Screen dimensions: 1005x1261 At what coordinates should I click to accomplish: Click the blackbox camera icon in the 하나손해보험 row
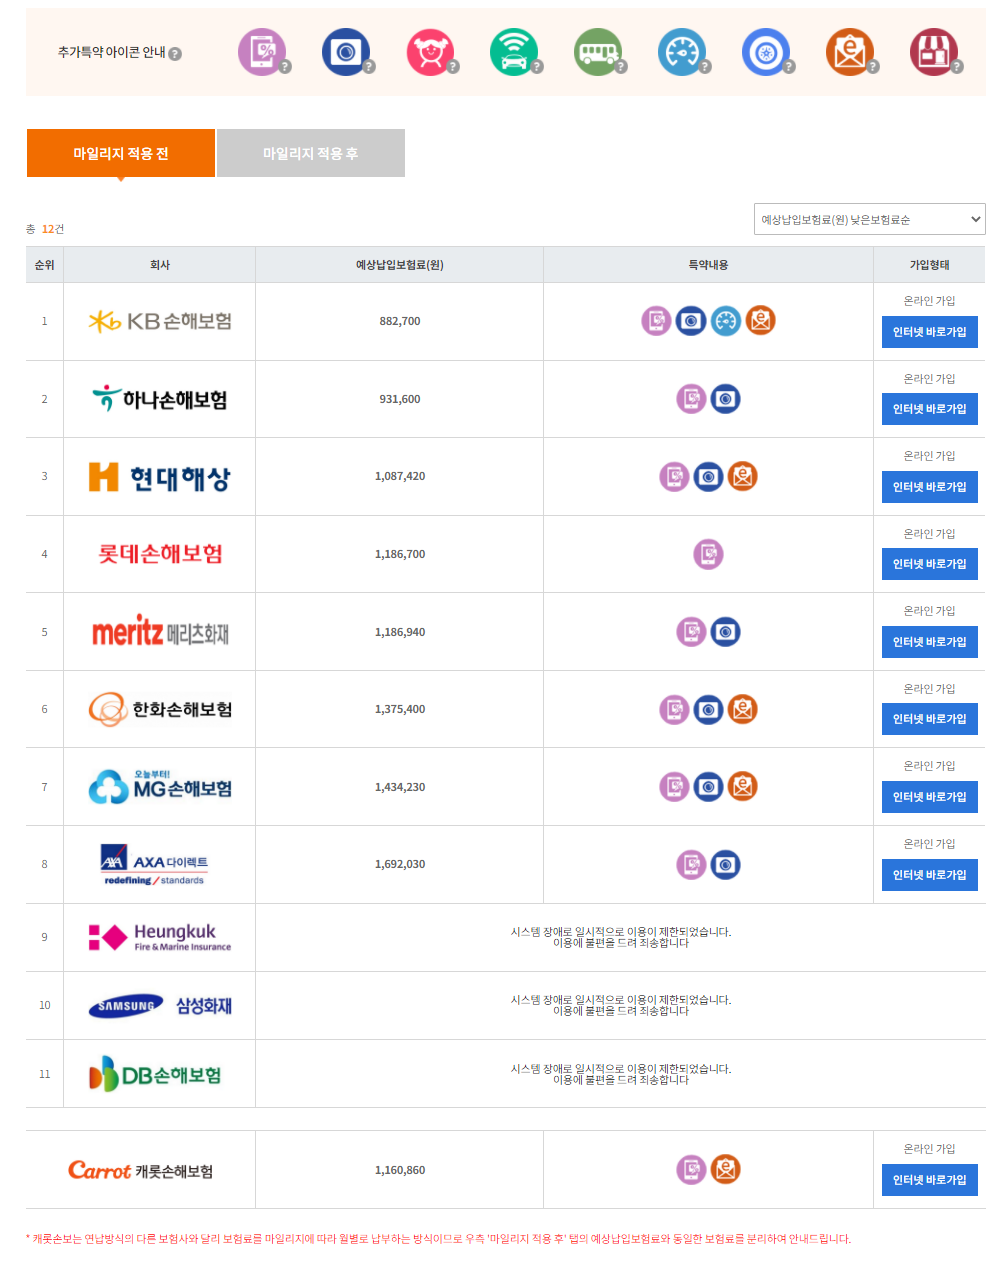(726, 399)
